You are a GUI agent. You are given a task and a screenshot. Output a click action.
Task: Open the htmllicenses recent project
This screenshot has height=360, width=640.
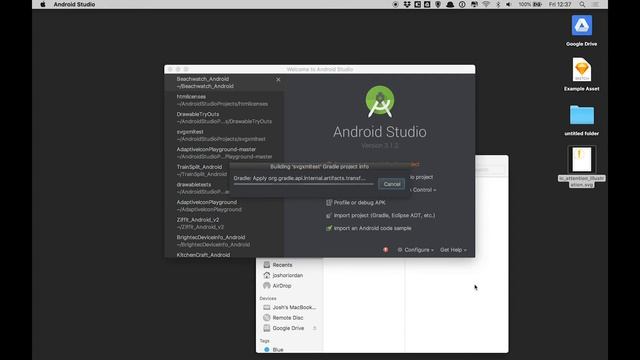(224, 100)
